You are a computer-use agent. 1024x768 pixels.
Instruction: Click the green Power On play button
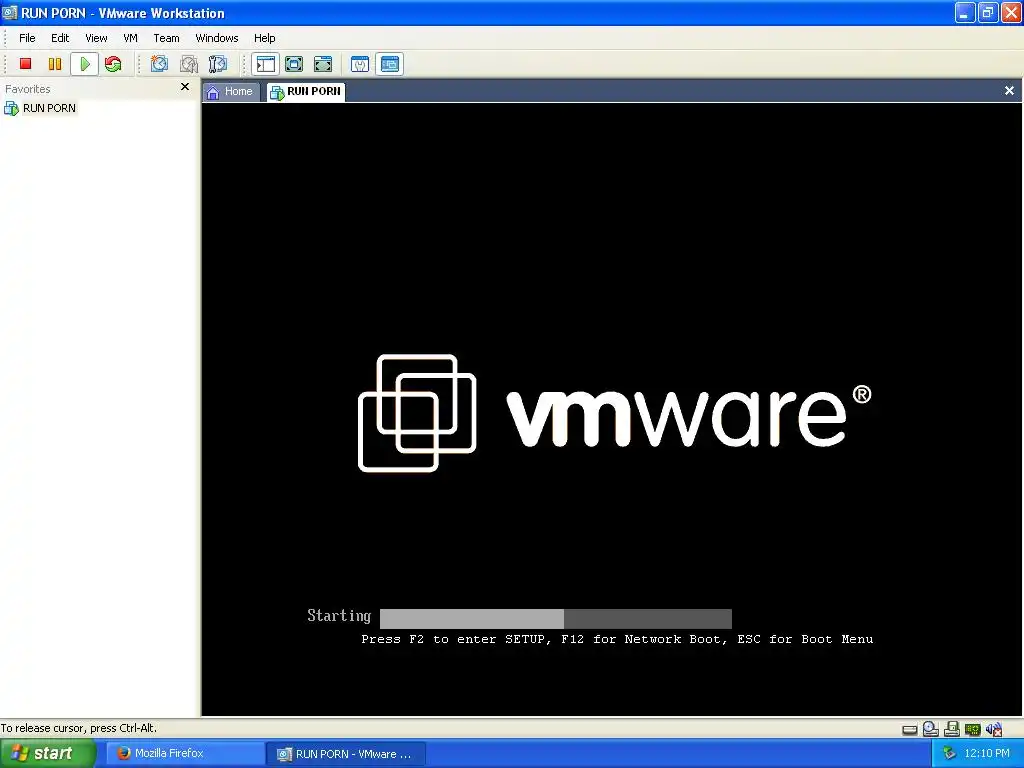point(84,64)
